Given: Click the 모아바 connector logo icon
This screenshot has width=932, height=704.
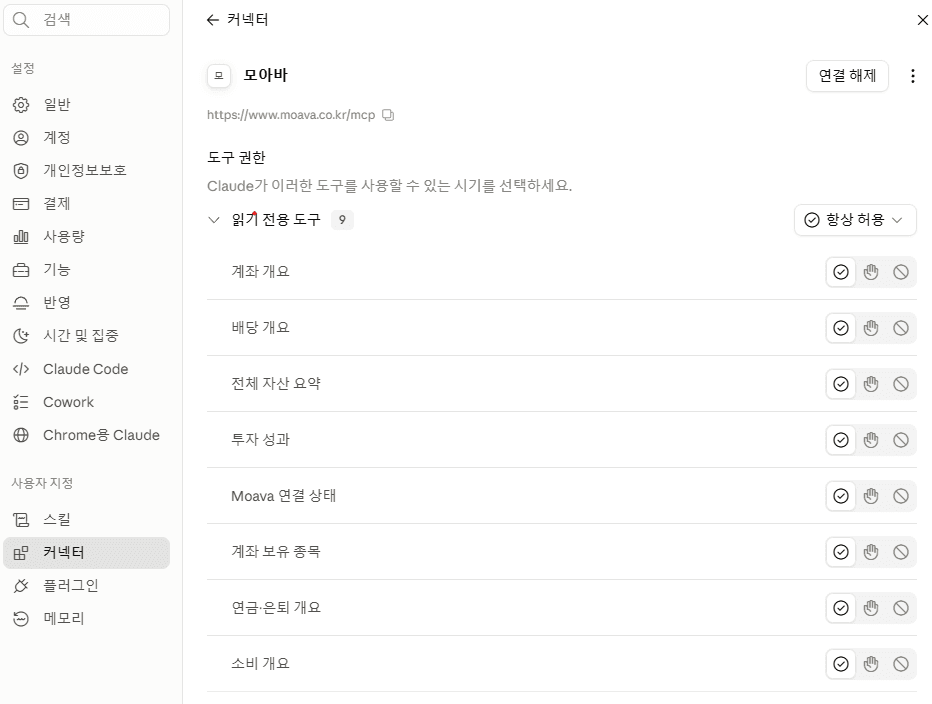Looking at the screenshot, I should 219,76.
